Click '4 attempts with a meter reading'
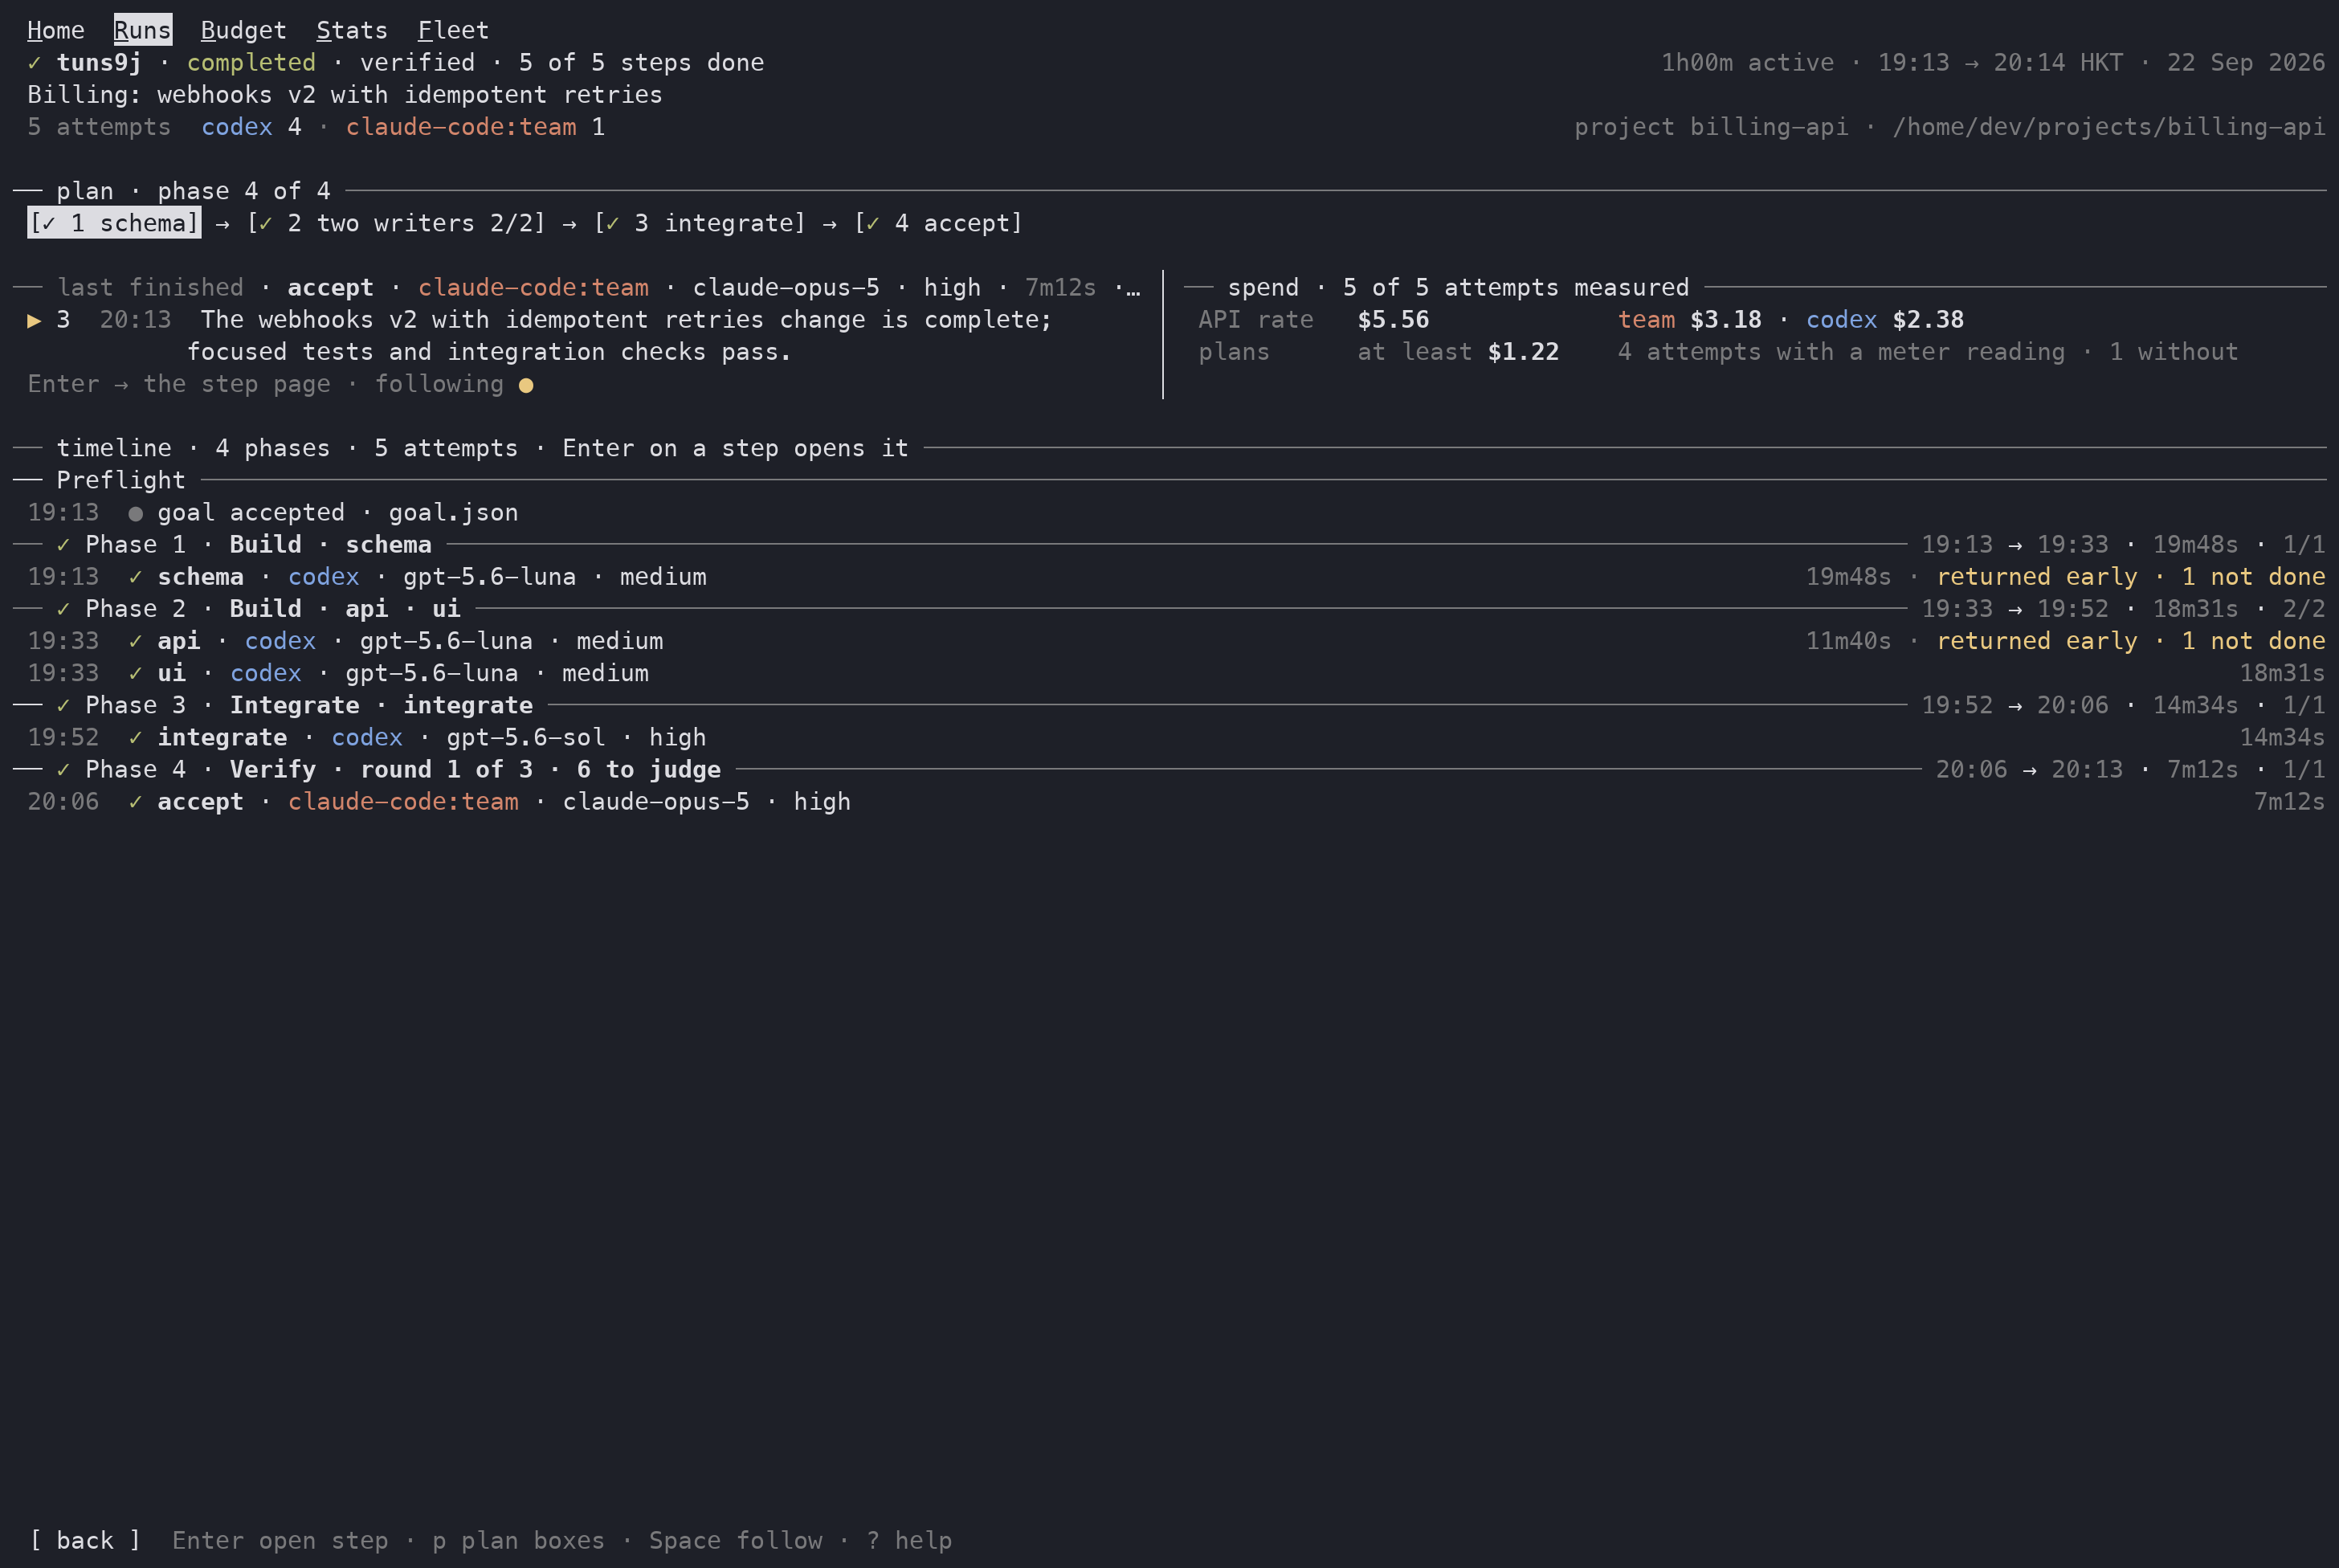Screen dimensions: 2339x1568 [x=1841, y=351]
